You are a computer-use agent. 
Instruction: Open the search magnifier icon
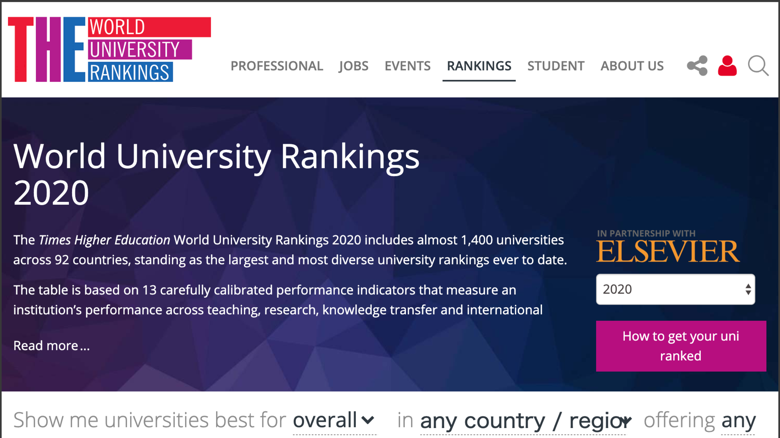(x=758, y=66)
